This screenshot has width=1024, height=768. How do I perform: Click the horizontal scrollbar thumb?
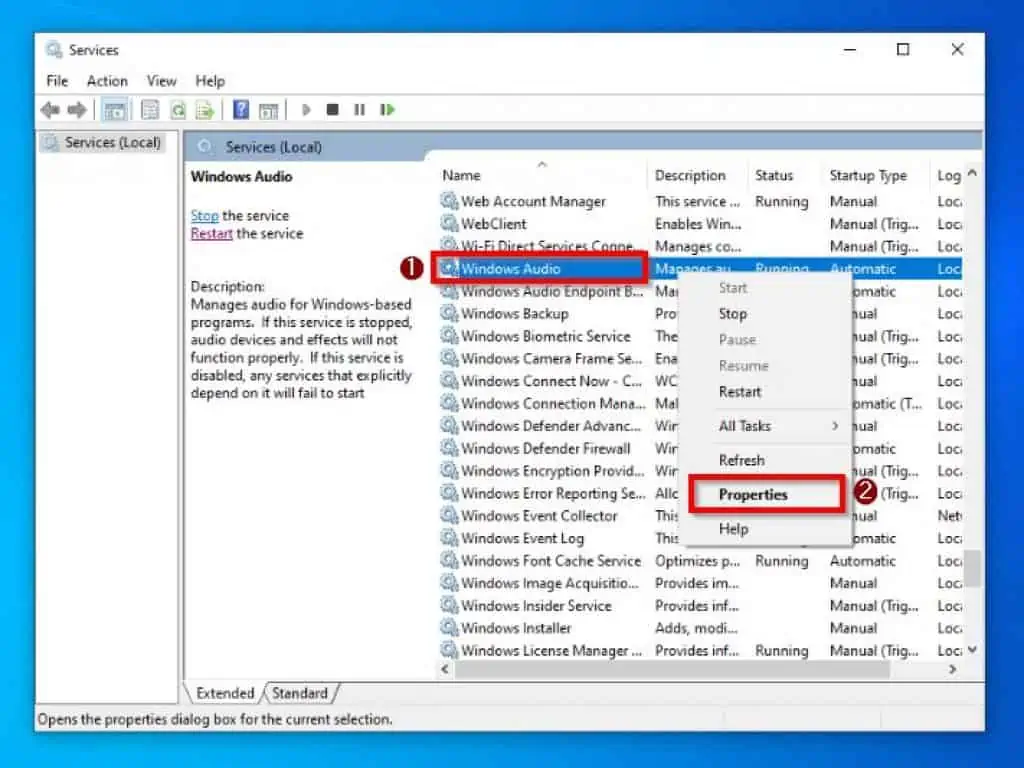click(x=673, y=669)
